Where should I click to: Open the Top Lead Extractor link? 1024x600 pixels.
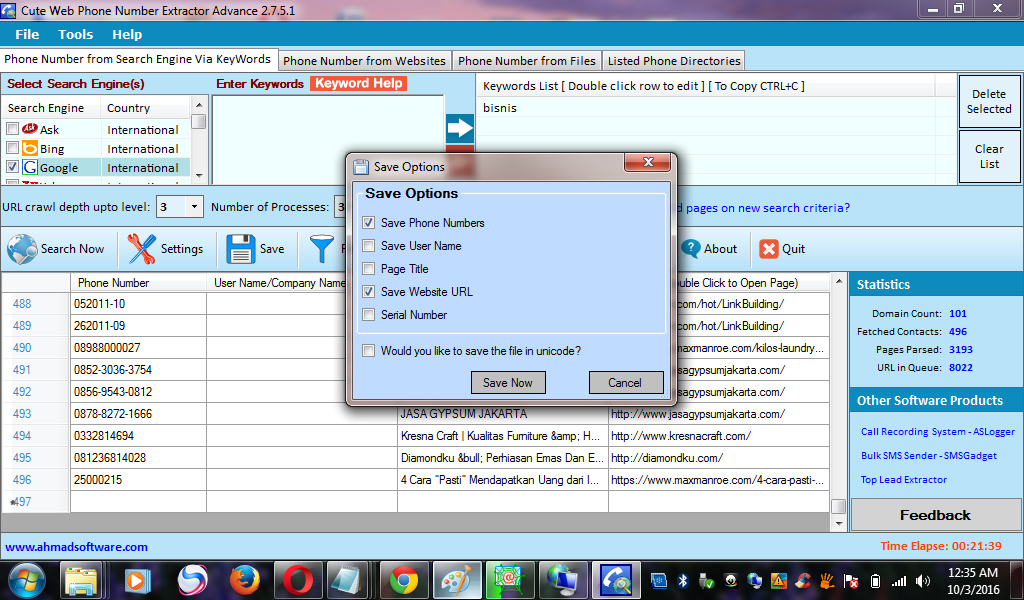pyautogui.click(x=903, y=479)
